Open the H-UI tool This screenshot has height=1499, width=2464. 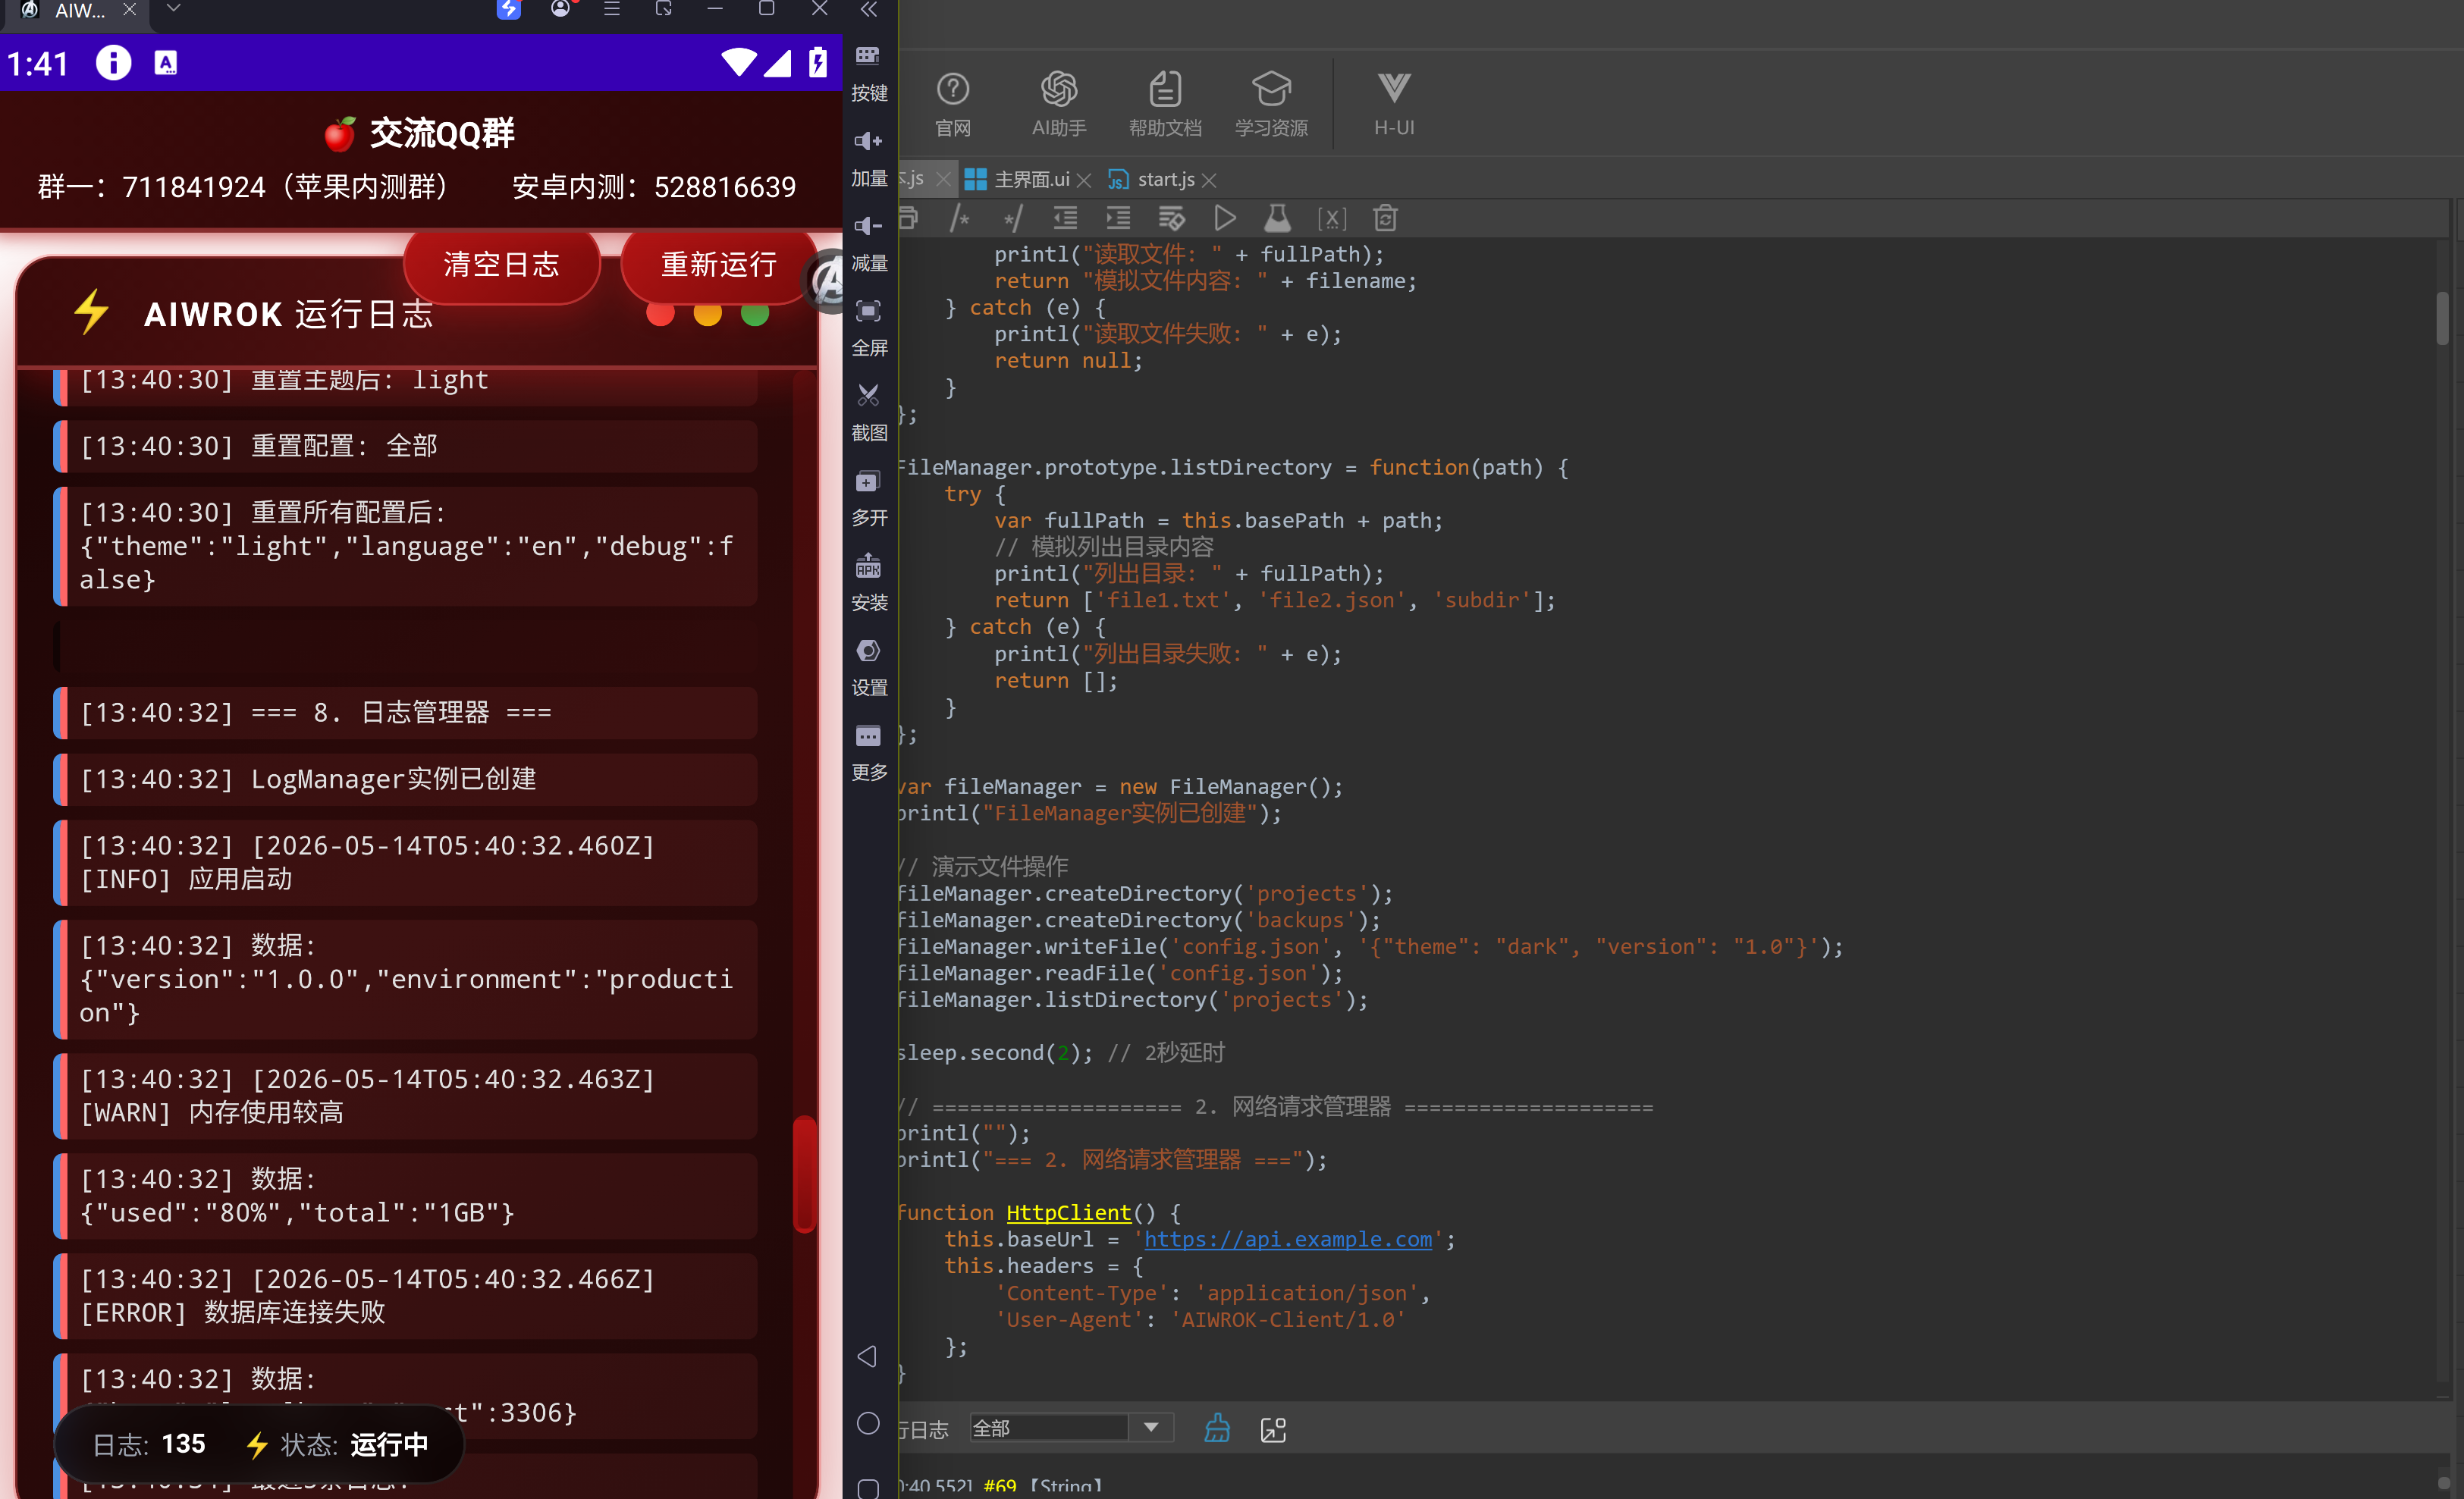point(1393,103)
